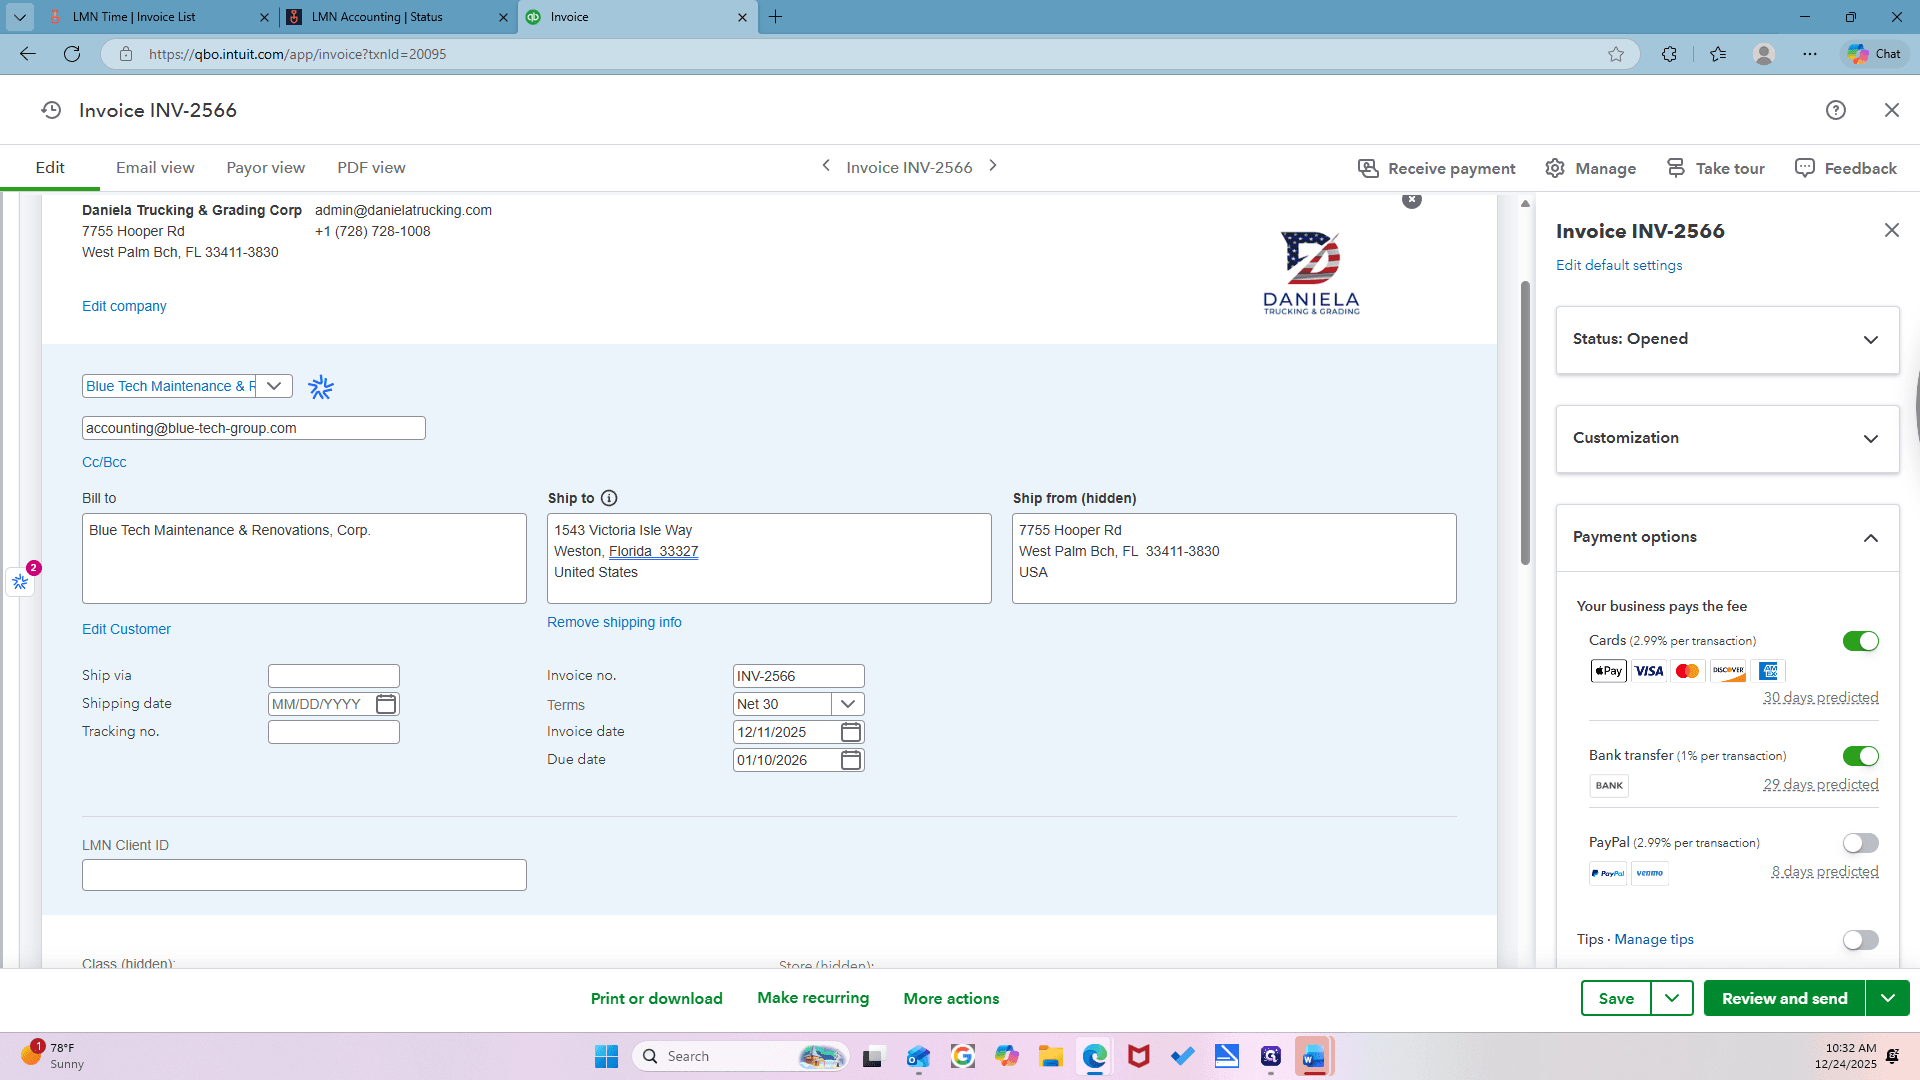Collapse the Payment options section
Viewport: 1920px width, 1080px height.
pyautogui.click(x=1728, y=538)
